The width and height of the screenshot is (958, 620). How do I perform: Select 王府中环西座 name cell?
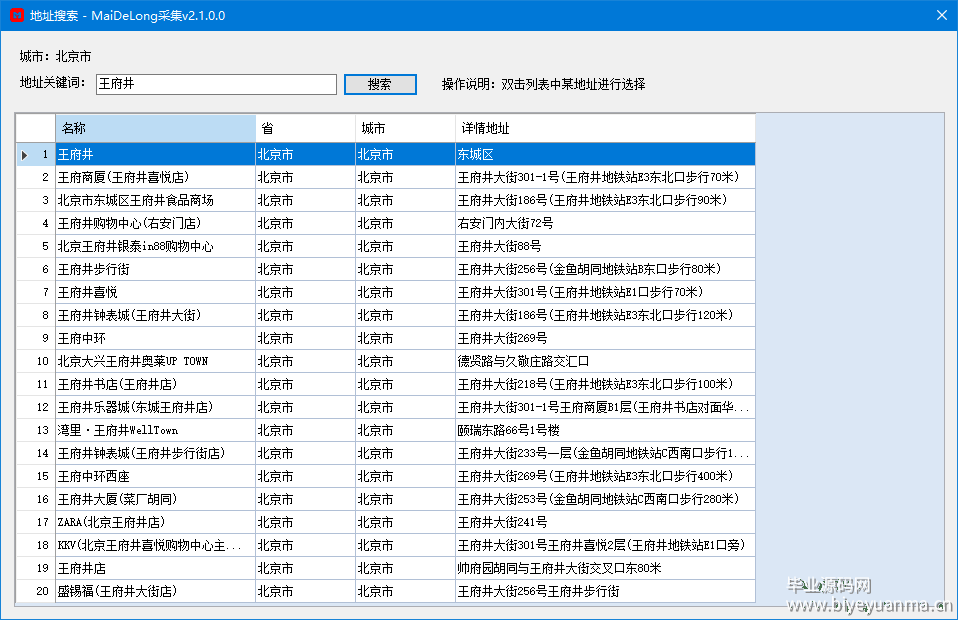coord(155,476)
